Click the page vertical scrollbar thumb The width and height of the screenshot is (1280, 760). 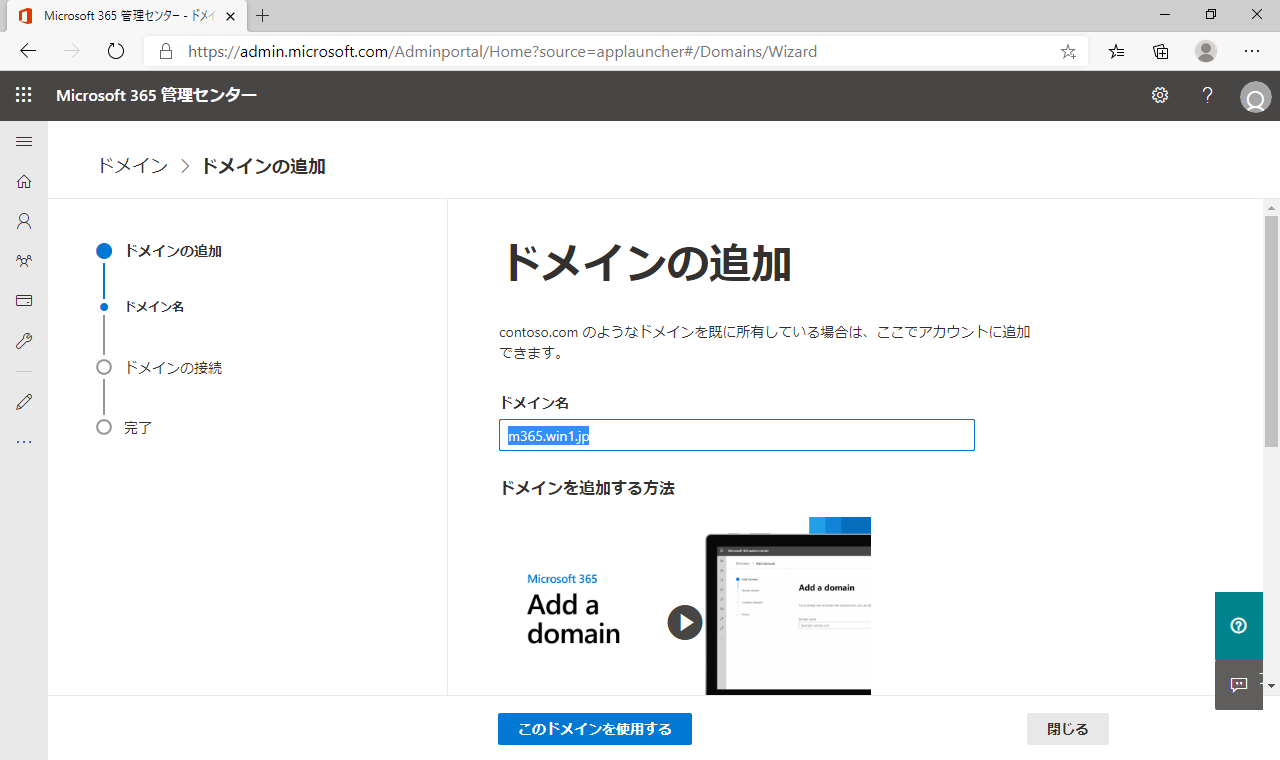click(1272, 330)
